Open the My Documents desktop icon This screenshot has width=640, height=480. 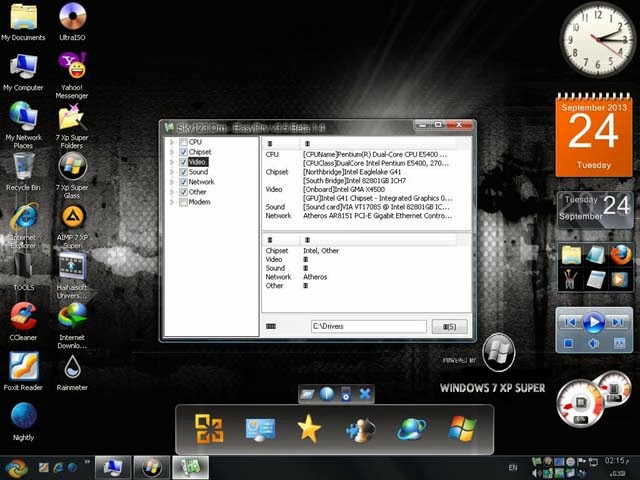[x=23, y=22]
